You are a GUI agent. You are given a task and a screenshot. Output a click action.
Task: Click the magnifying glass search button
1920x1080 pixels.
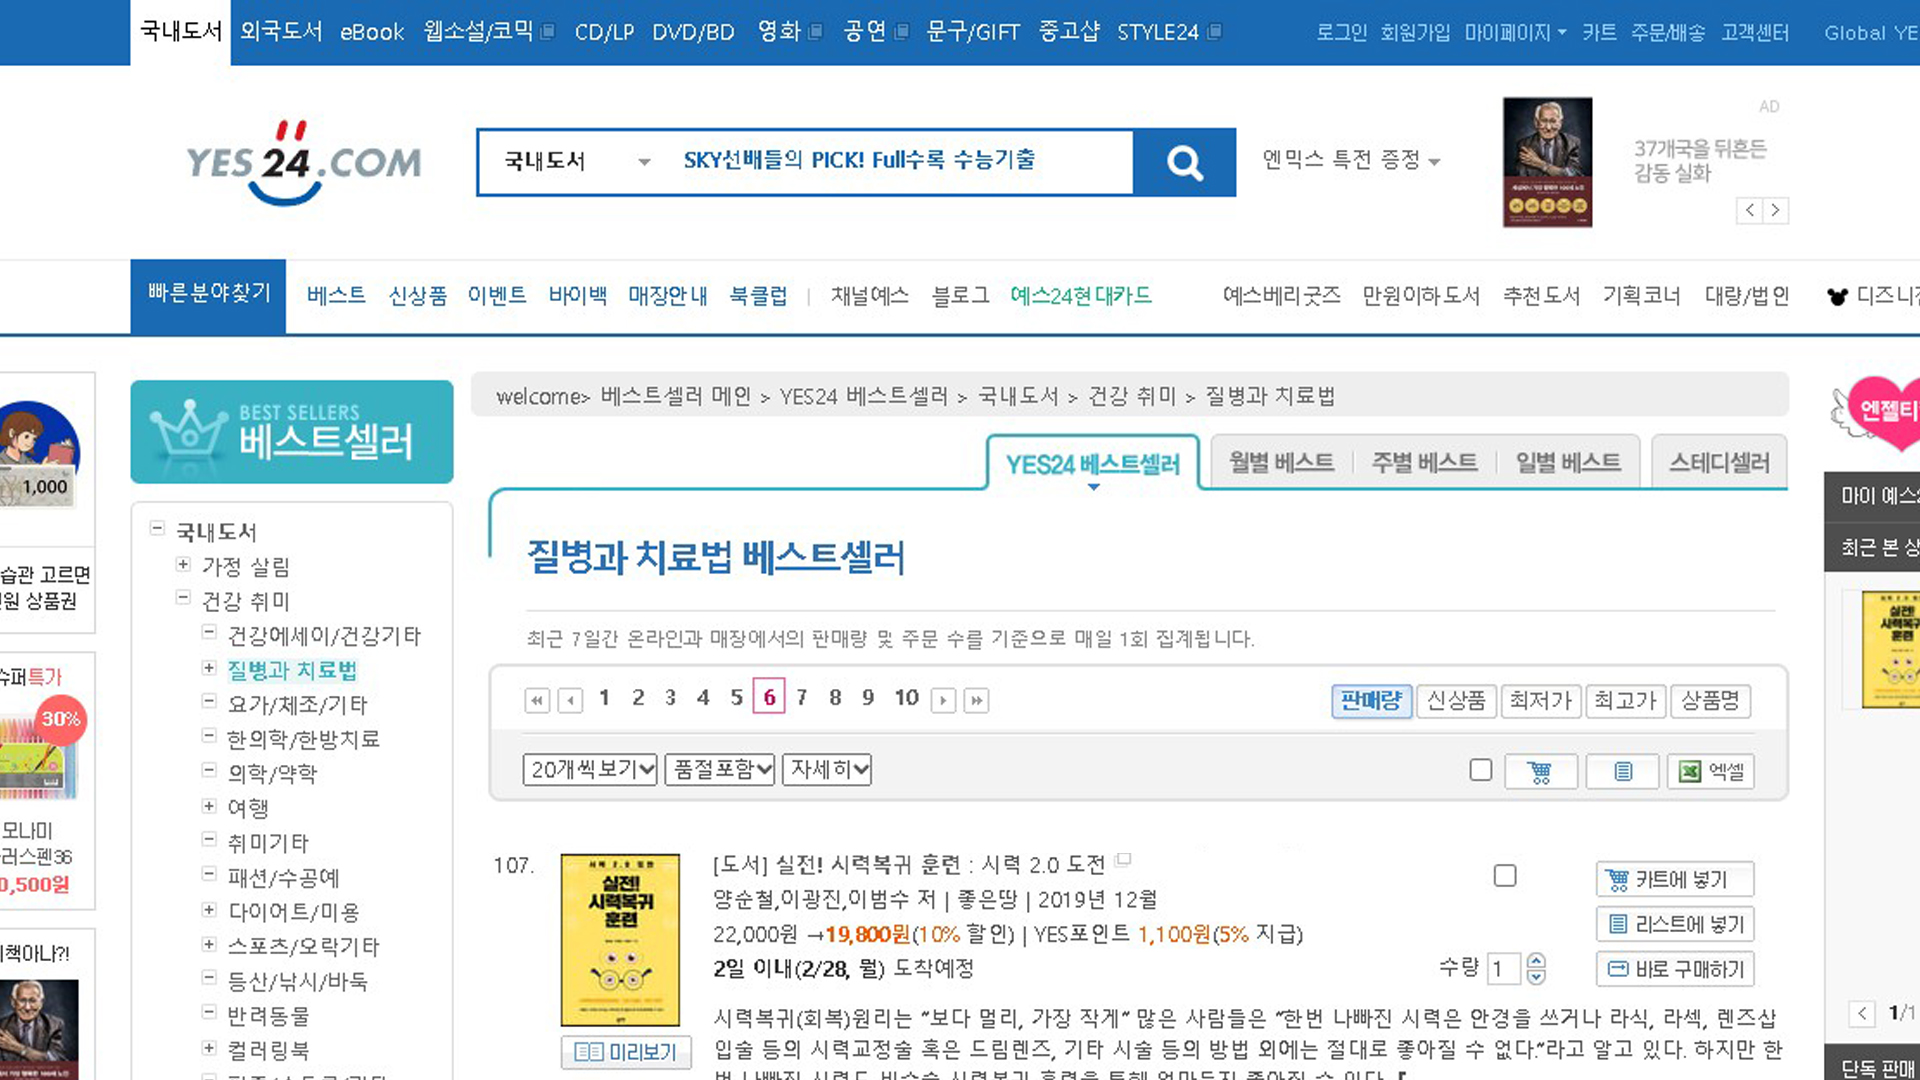(1184, 162)
